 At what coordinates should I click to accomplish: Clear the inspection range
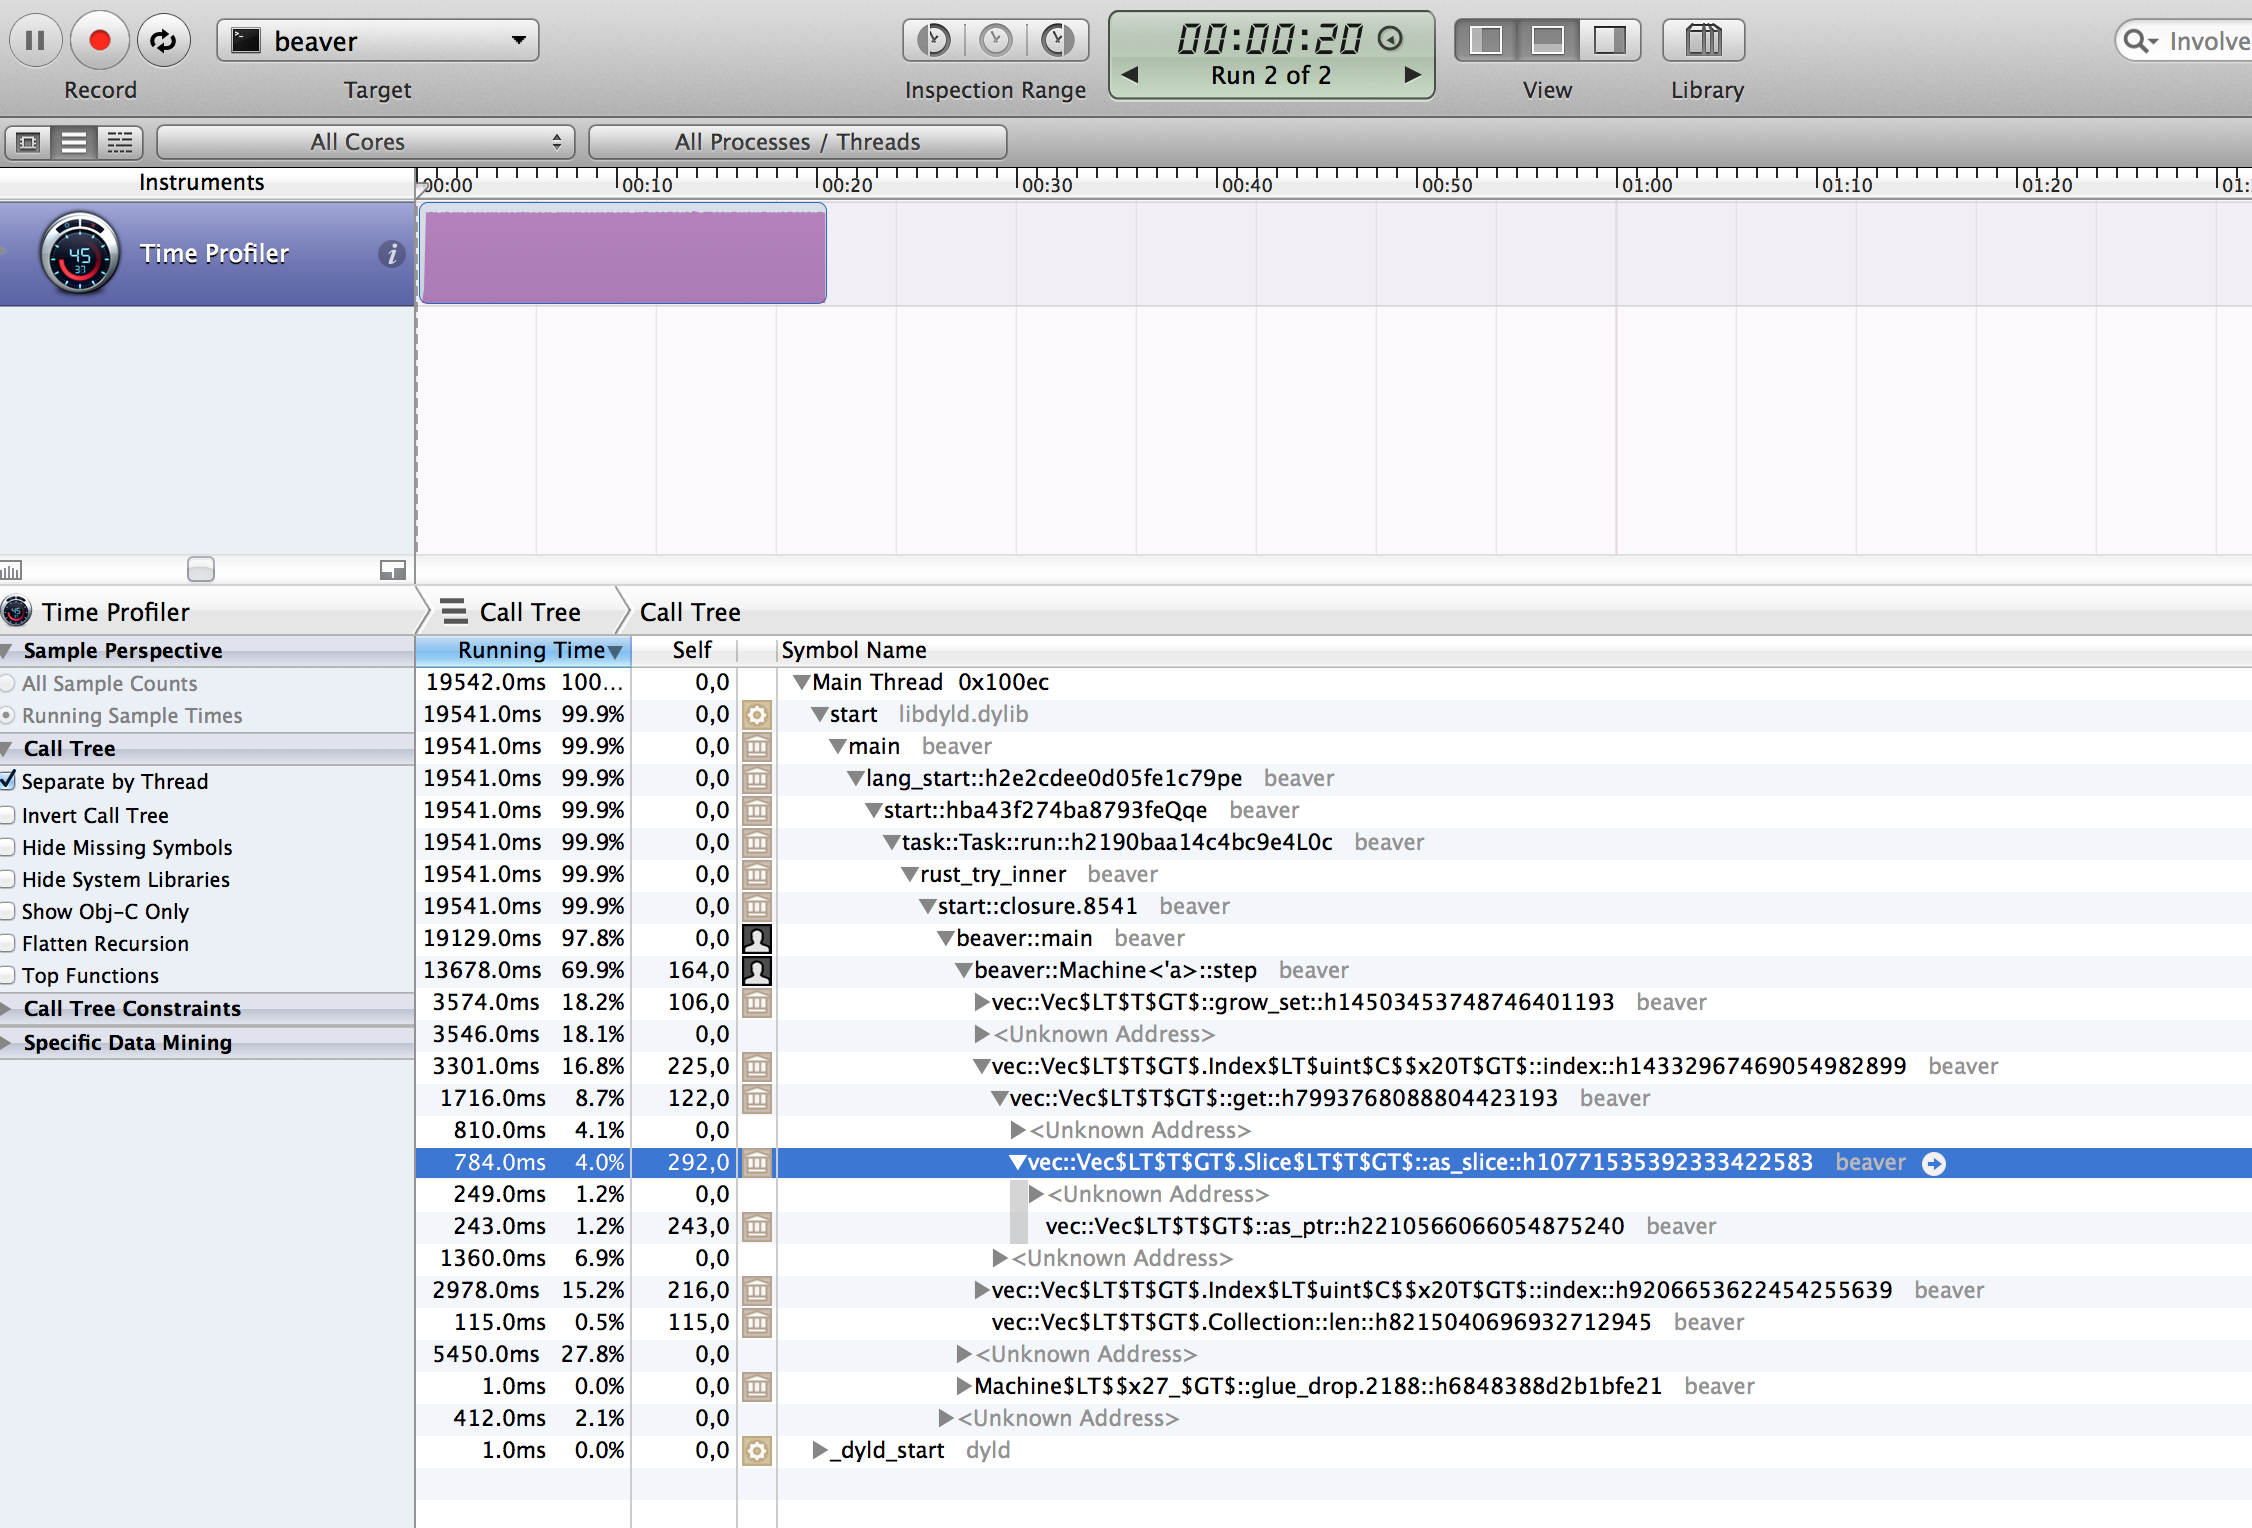[996, 40]
